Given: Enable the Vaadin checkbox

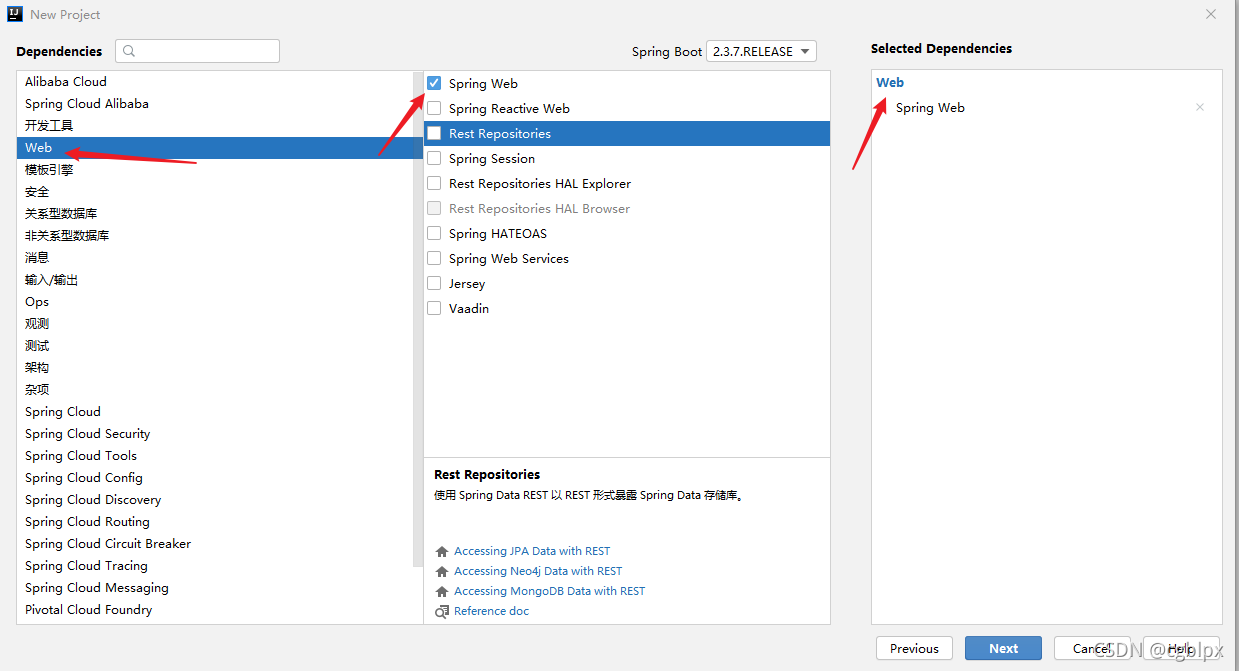Looking at the screenshot, I should pyautogui.click(x=434, y=308).
